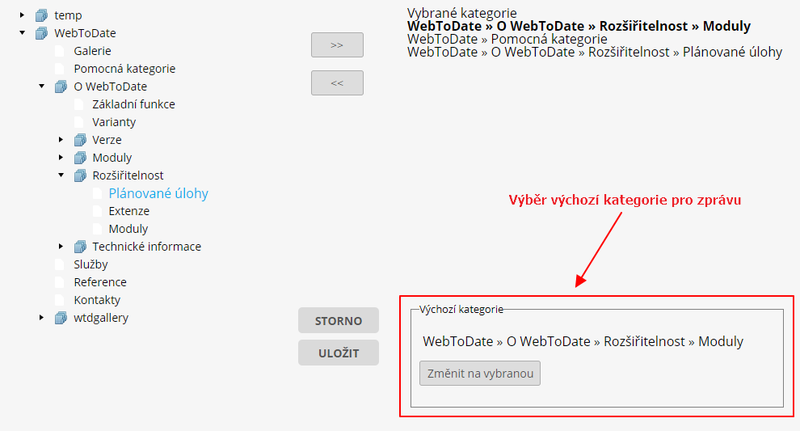Click the temp folder icon
The image size is (800, 431).
click(x=41, y=16)
